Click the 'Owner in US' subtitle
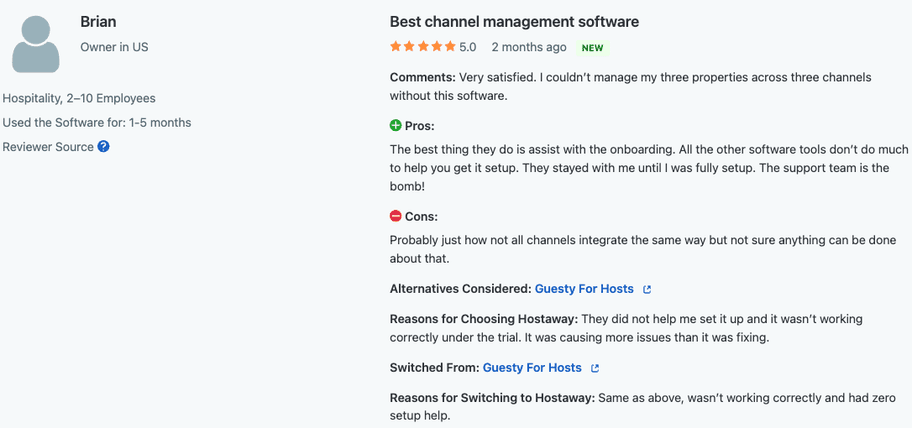This screenshot has height=428, width=912. (x=114, y=47)
